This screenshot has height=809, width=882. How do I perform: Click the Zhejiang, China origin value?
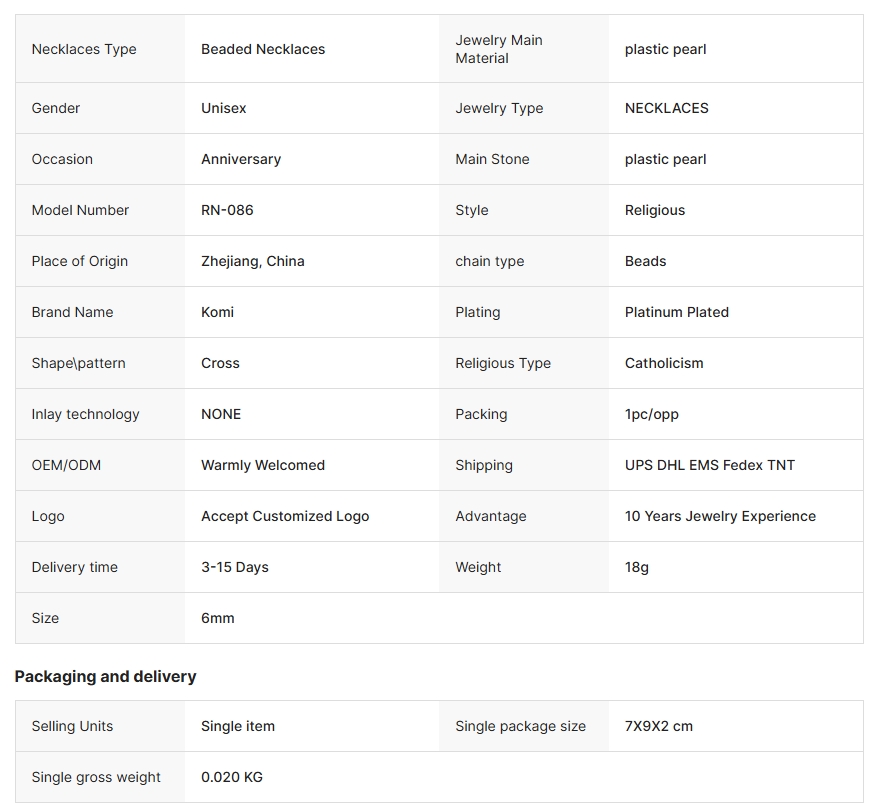(x=253, y=261)
